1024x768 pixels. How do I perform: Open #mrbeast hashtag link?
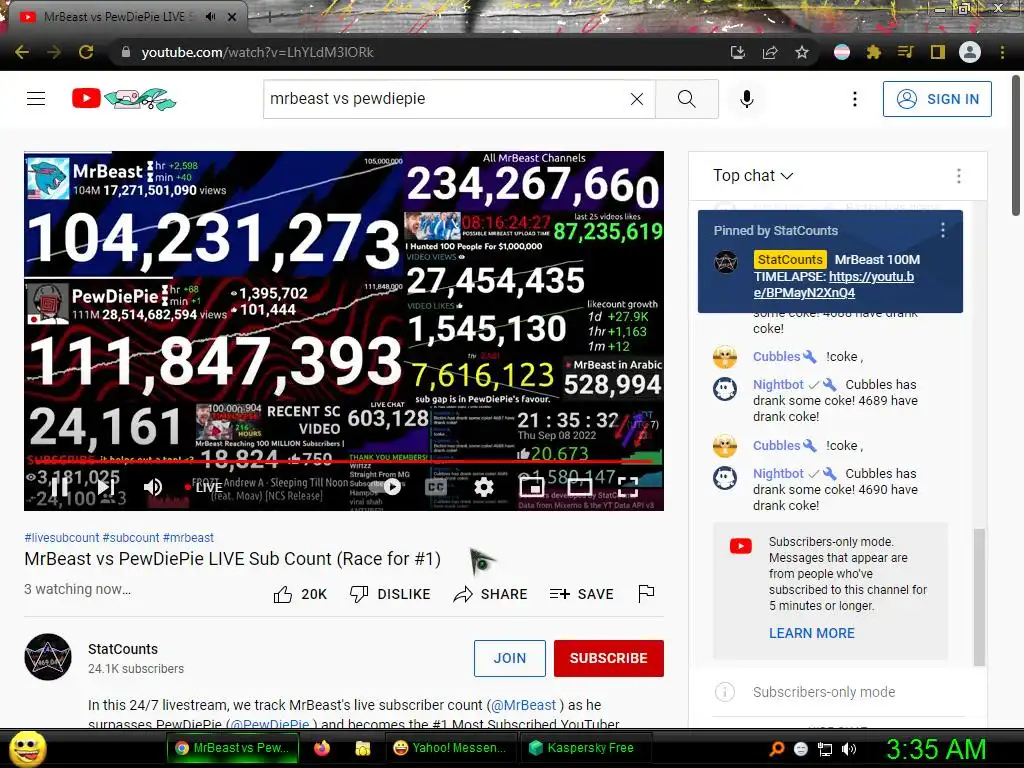pos(188,537)
